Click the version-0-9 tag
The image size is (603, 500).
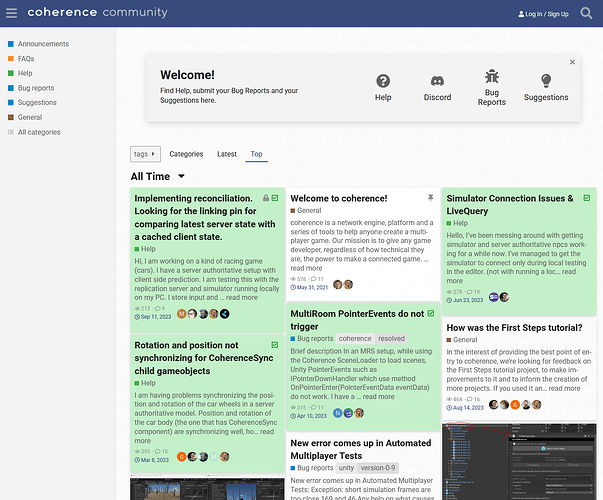pos(378,468)
